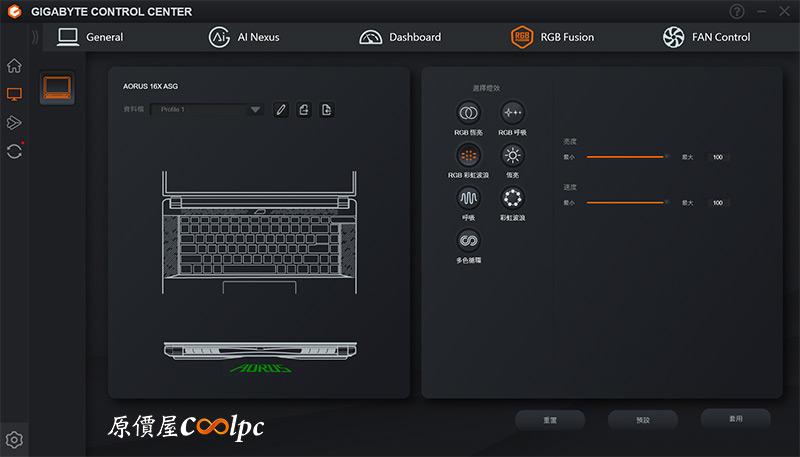Pick the 恆亮 sun-shaped effect icon
The width and height of the screenshot is (800, 457).
coord(512,155)
